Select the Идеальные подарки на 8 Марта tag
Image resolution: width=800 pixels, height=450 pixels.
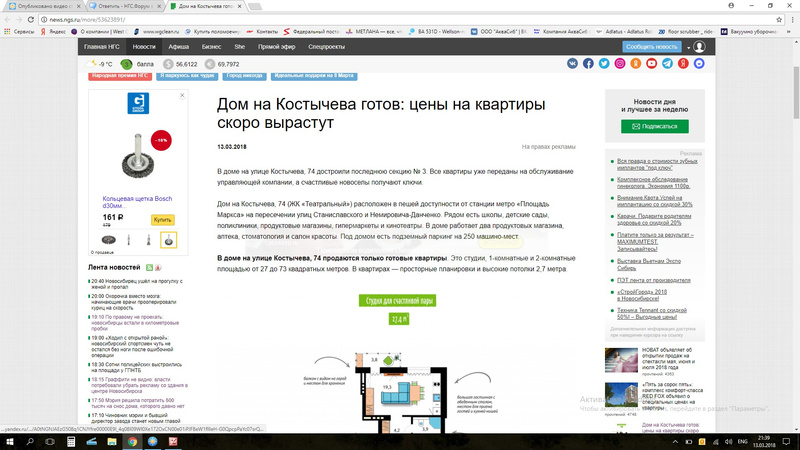click(x=314, y=76)
